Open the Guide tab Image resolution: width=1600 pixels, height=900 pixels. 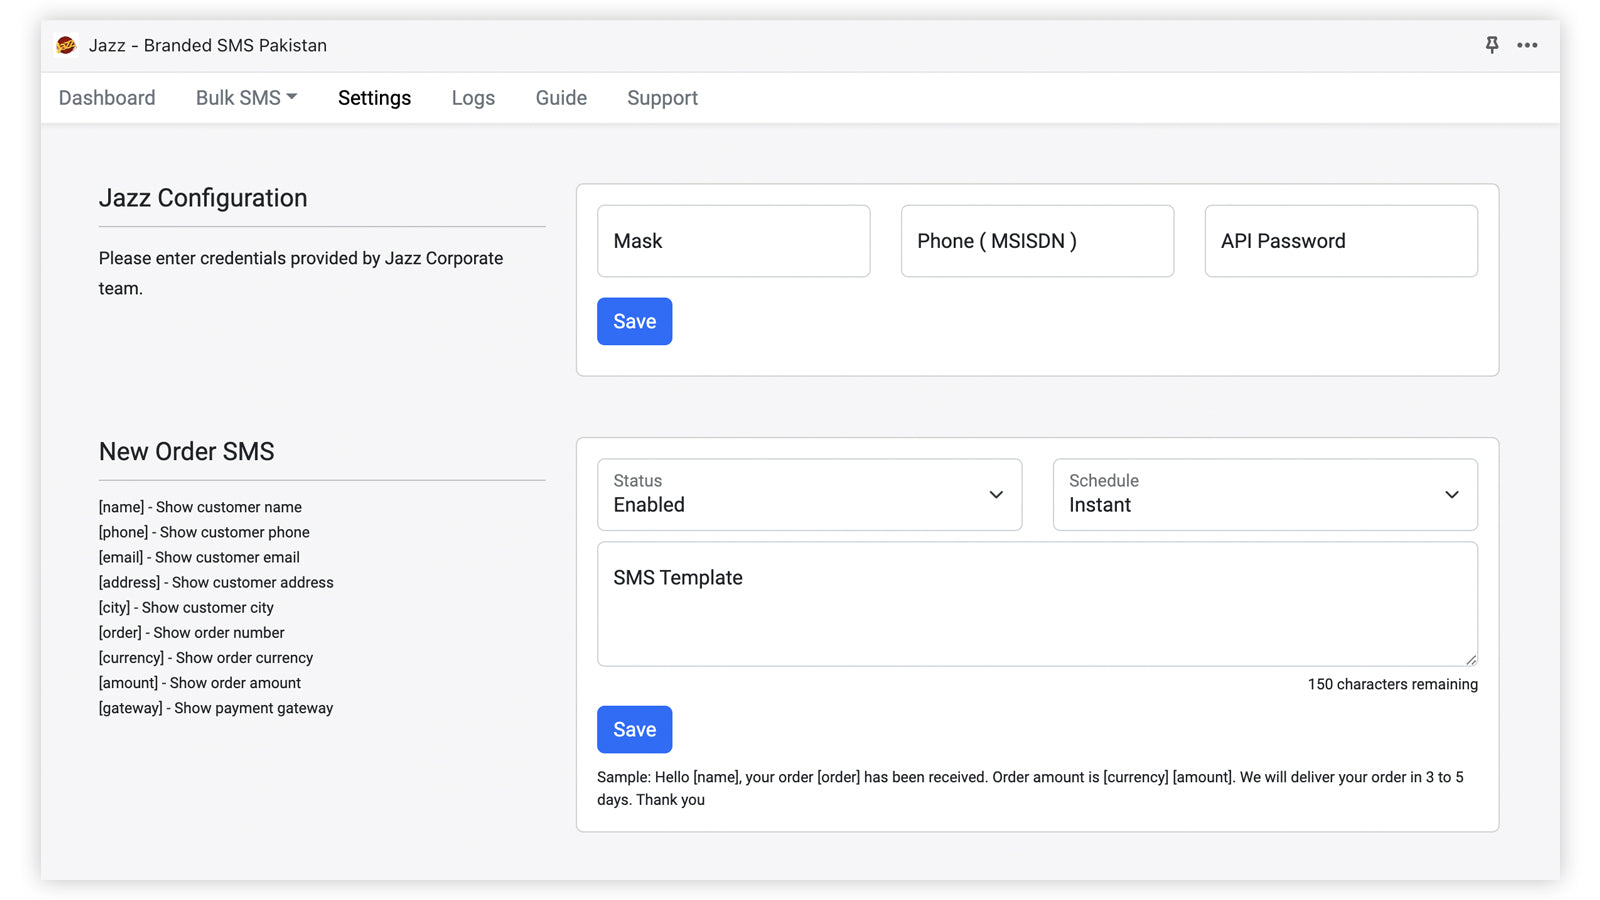(x=561, y=98)
